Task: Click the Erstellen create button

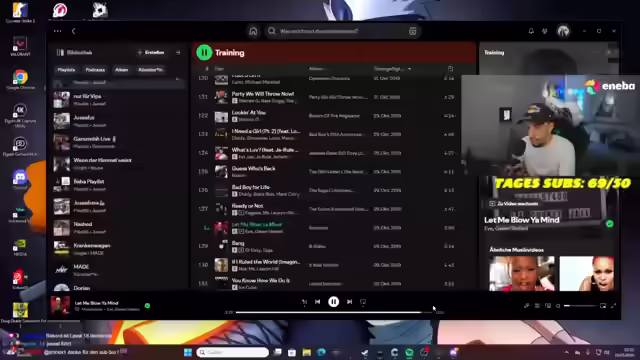Action: pos(151,53)
